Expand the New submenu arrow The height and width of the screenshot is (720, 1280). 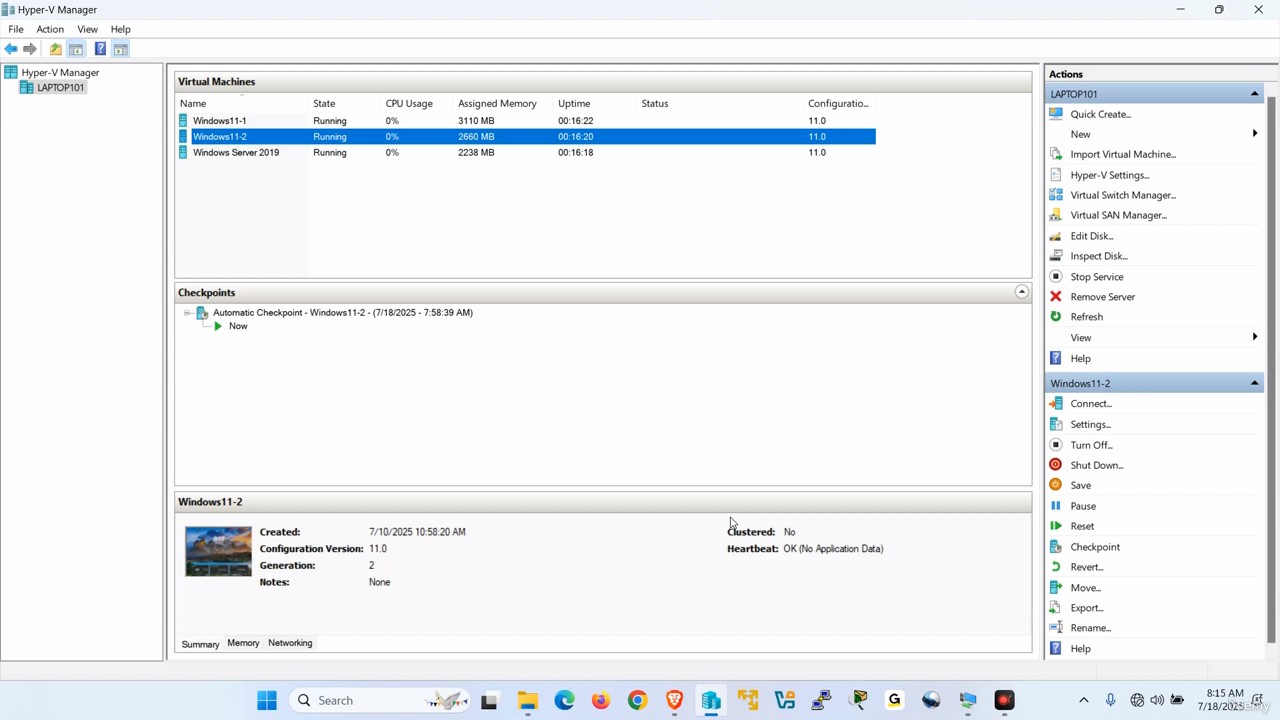[1255, 134]
